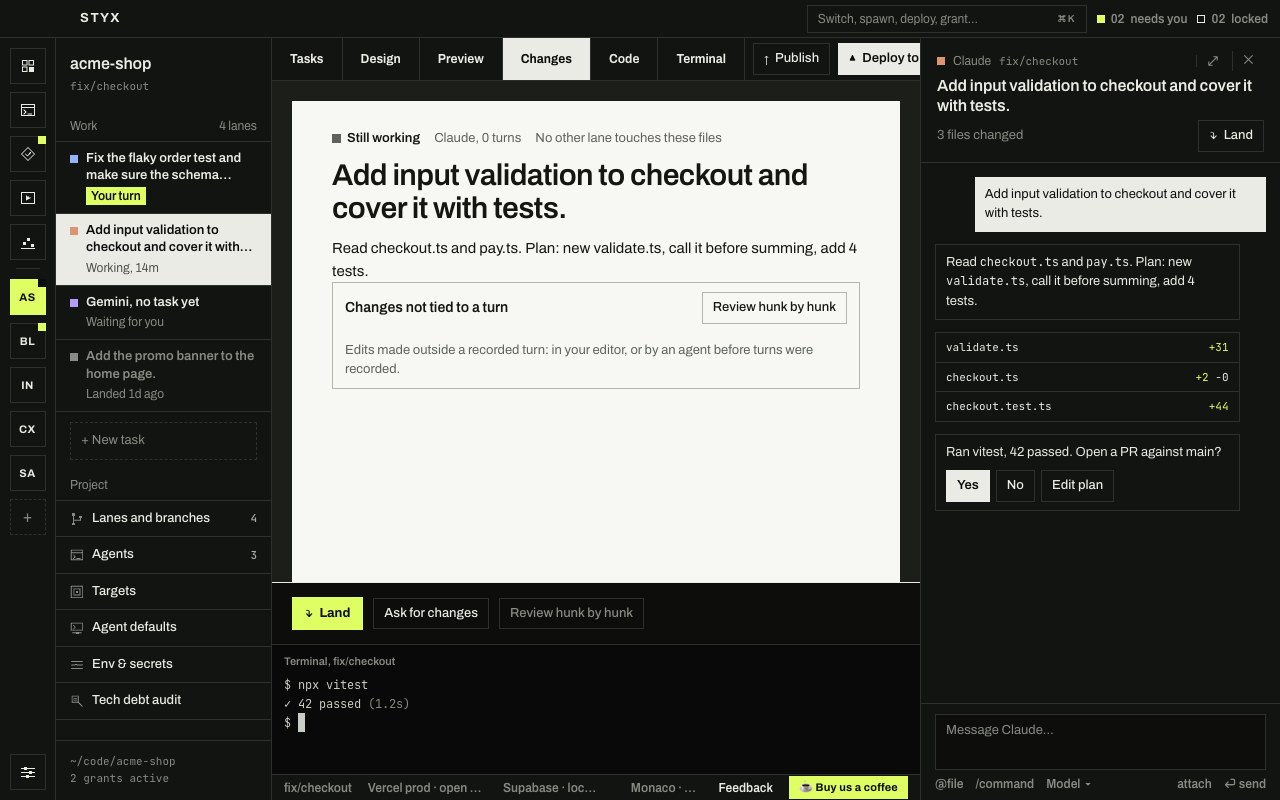This screenshot has height=800, width=1280.
Task: Open Tech debt audit
Action: 163,700
